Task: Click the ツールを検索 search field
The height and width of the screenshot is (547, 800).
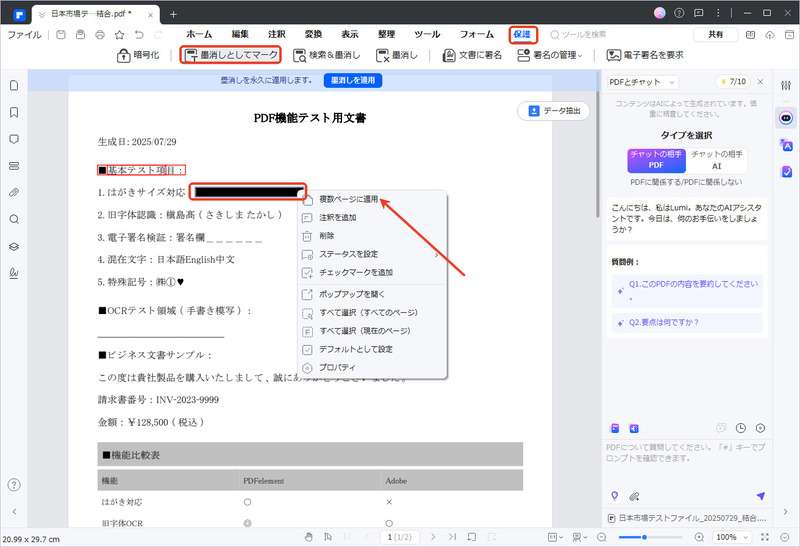Action: click(x=578, y=34)
